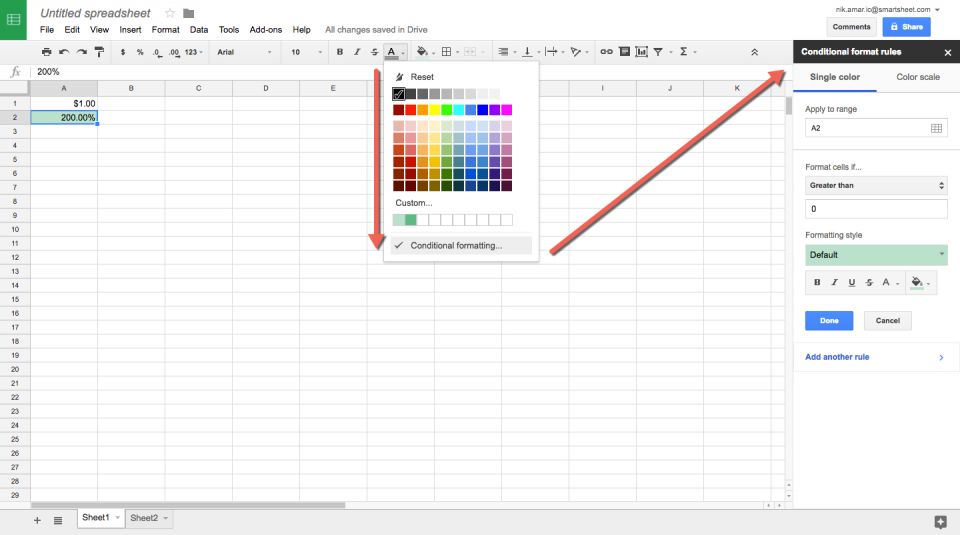The width and height of the screenshot is (960, 535).
Task: Open the Greater than condition dropdown
Action: [876, 186]
